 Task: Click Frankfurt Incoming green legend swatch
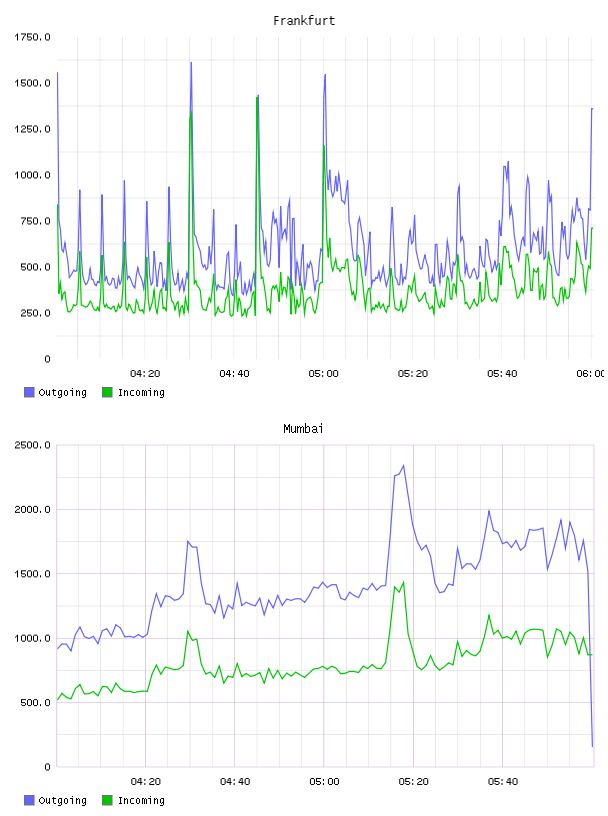pos(107,392)
